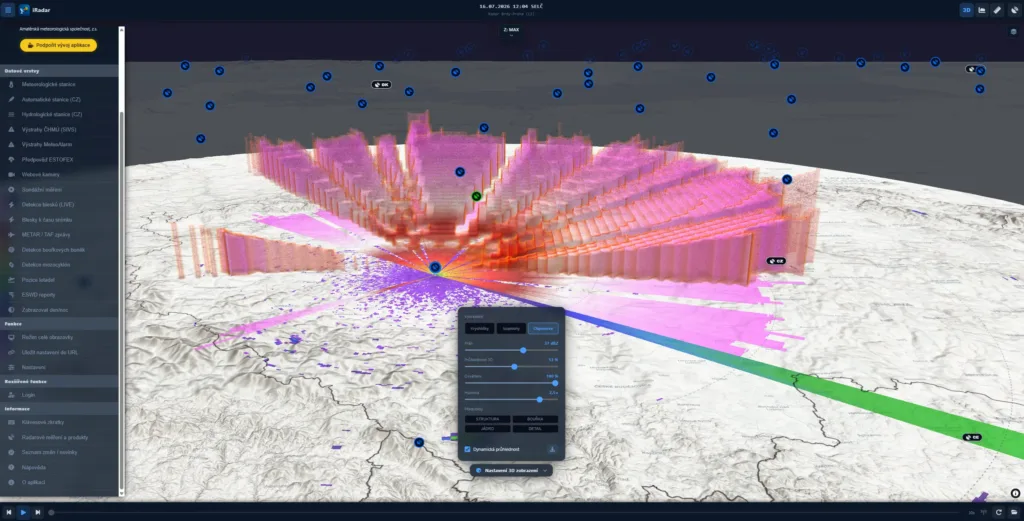Screen dimensions: 1024x521
Task: Skip to the previous radar frame
Action: click(x=8, y=513)
